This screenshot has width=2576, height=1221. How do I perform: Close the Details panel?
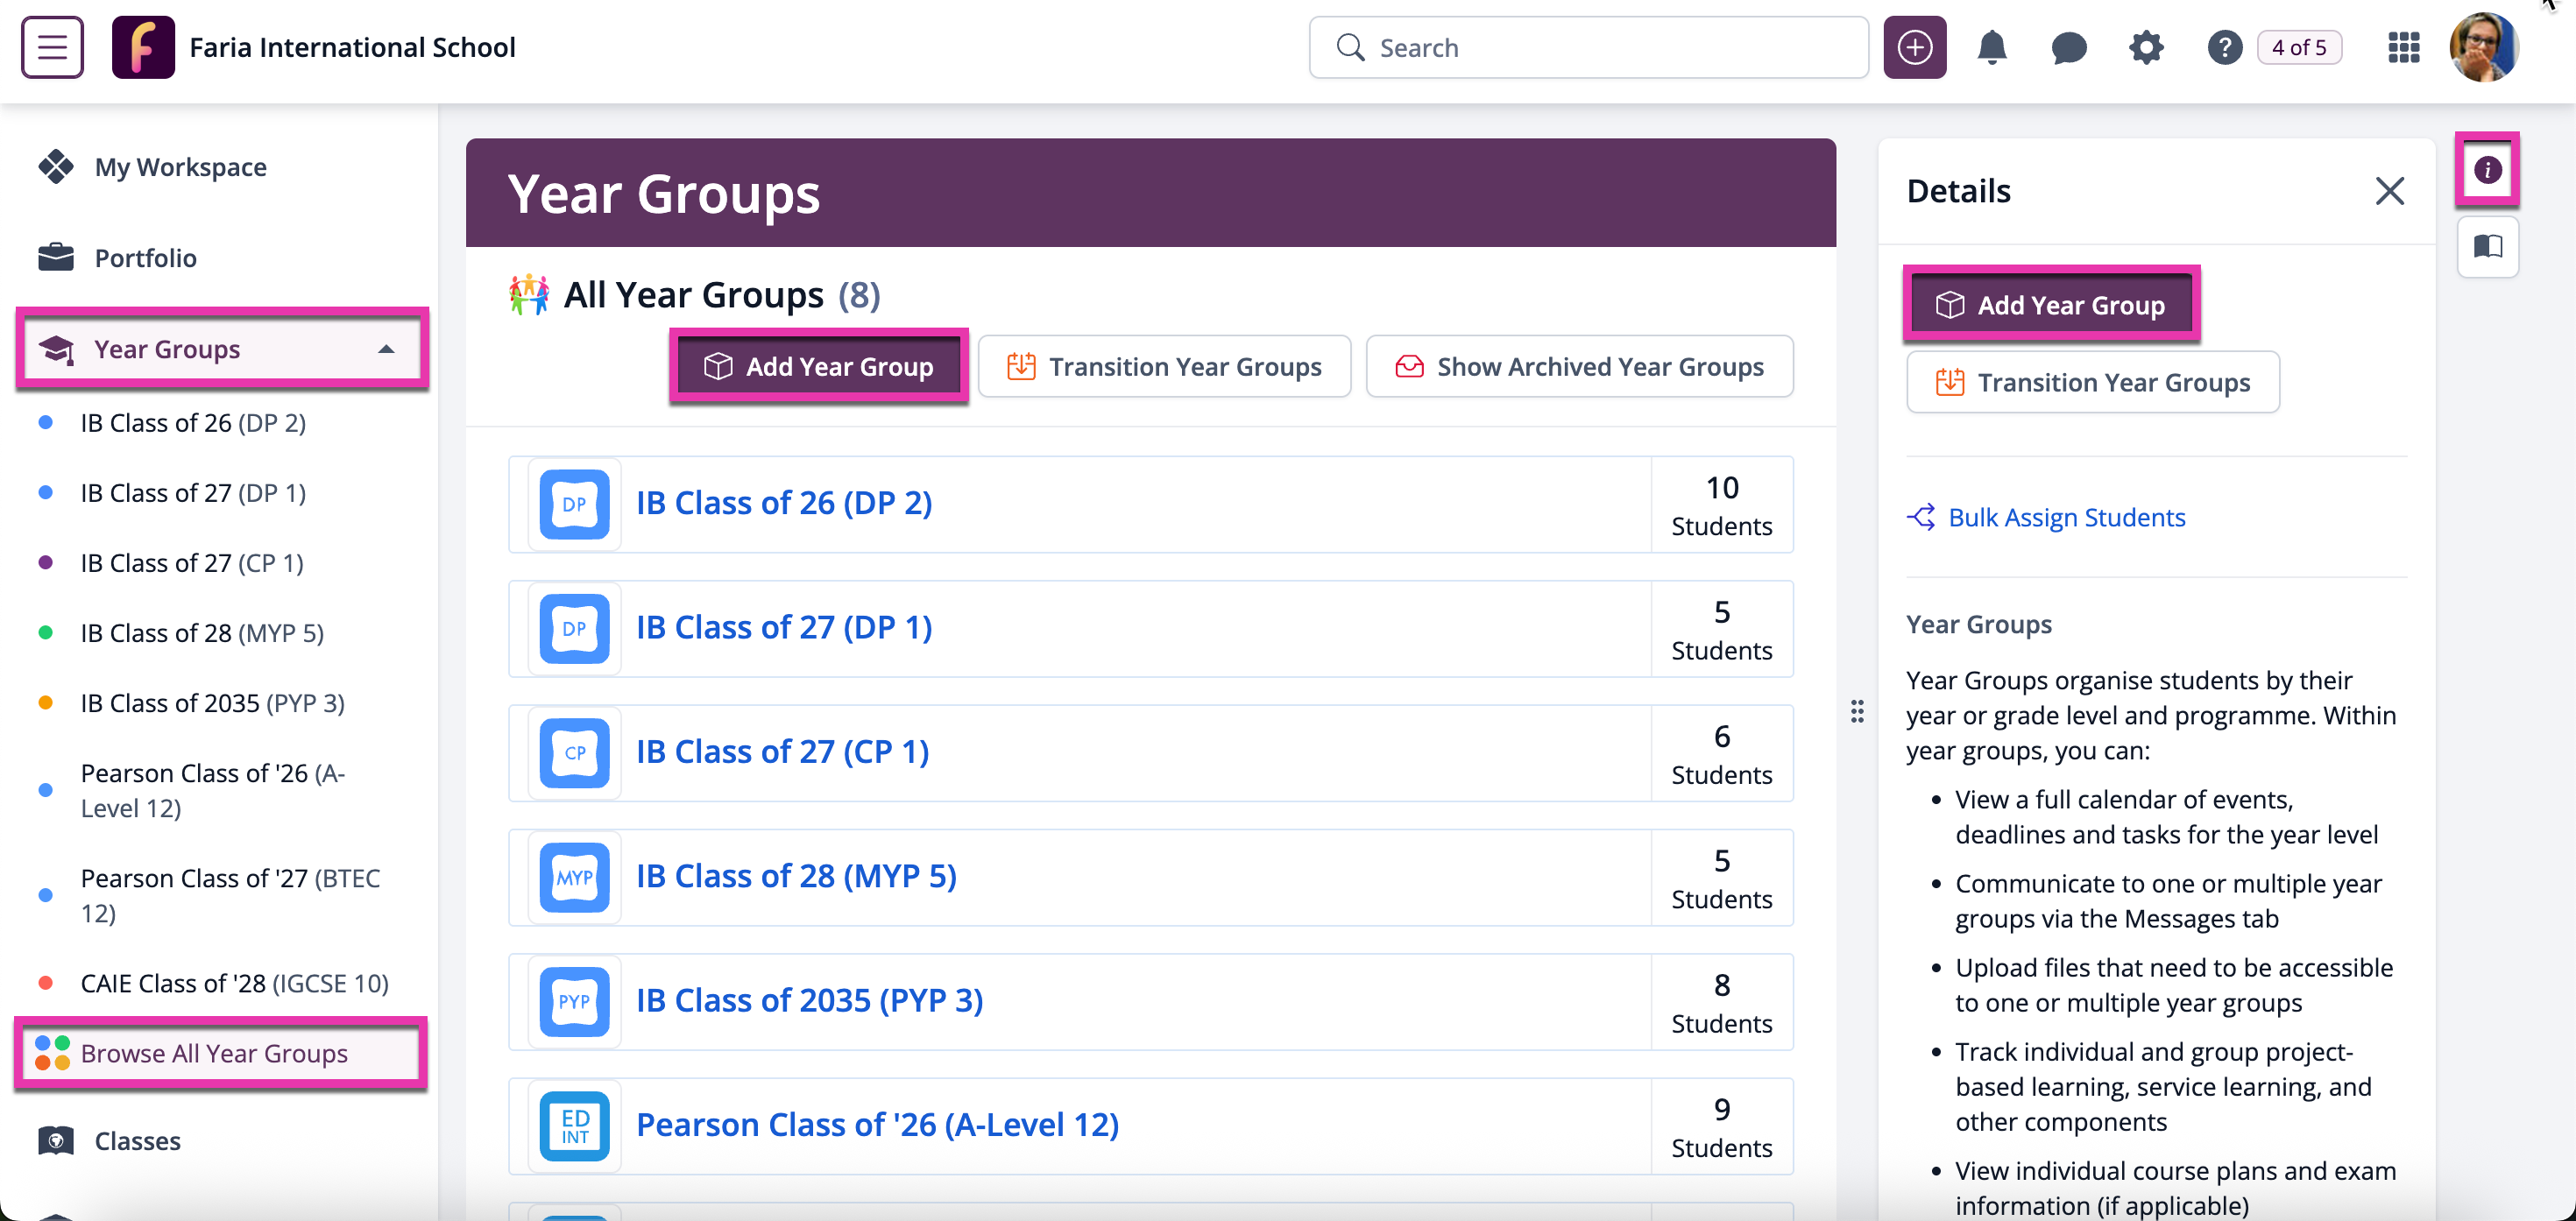[x=2389, y=191]
